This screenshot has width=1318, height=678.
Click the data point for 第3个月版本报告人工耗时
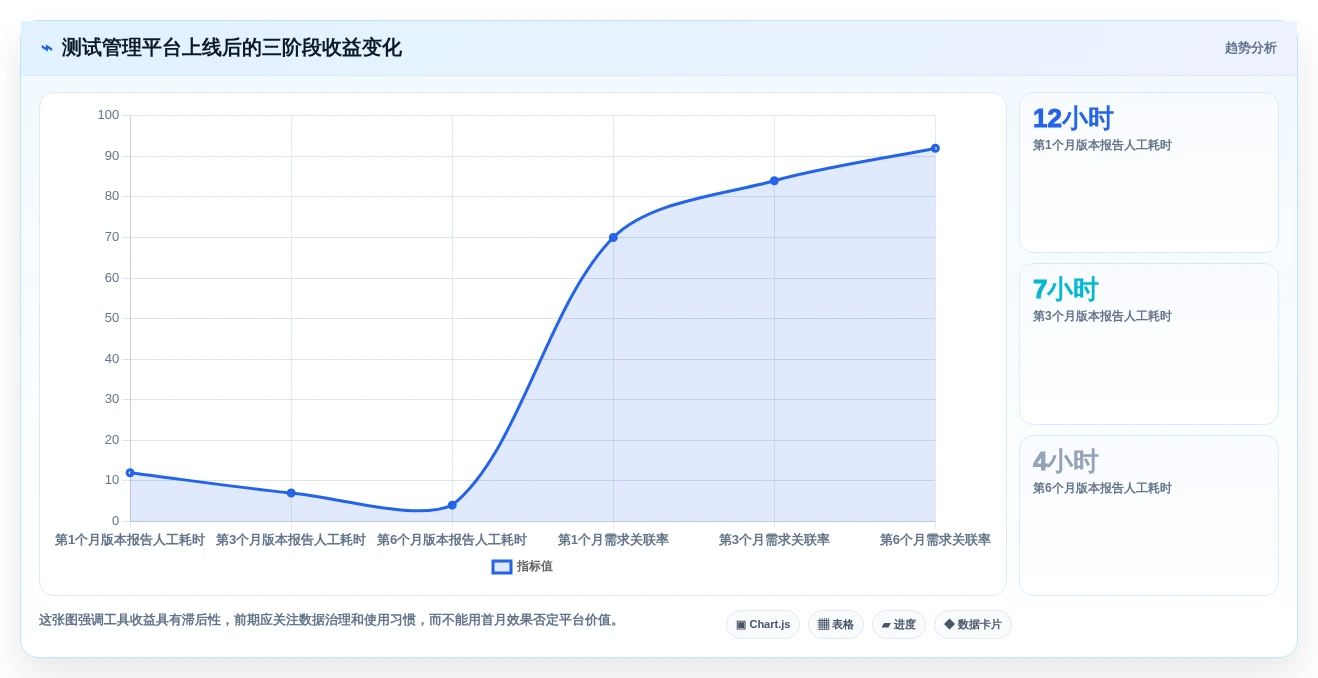click(x=291, y=493)
